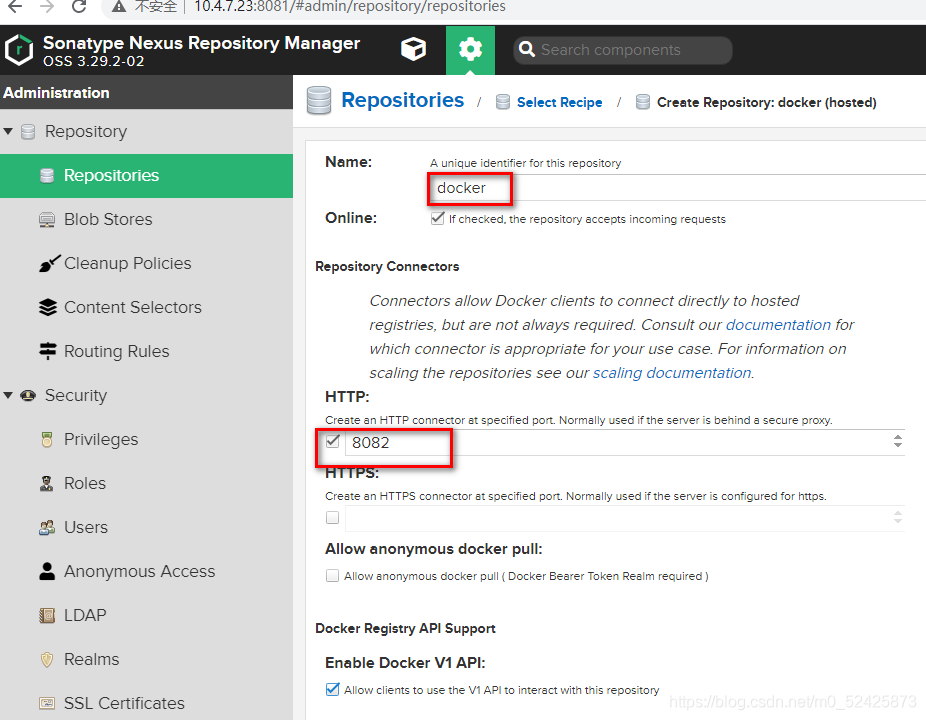Open the documentation link

click(778, 325)
